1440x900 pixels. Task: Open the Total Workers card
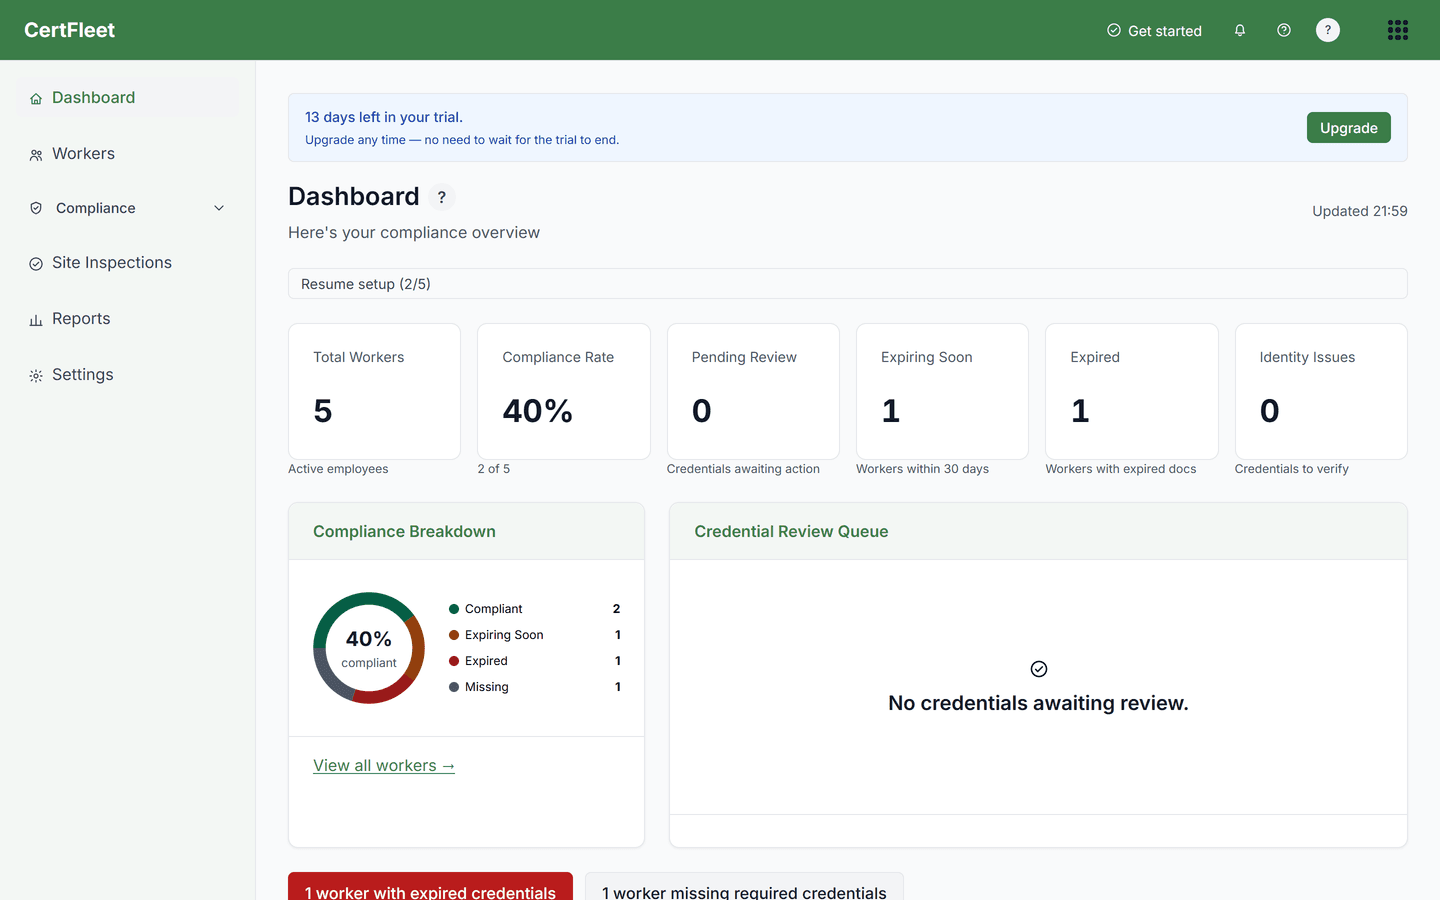[x=374, y=391]
